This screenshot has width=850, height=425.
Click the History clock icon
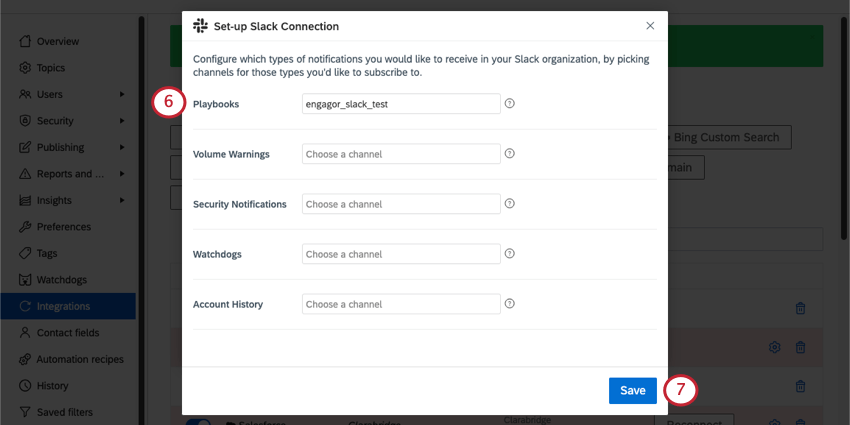pyautogui.click(x=25, y=386)
